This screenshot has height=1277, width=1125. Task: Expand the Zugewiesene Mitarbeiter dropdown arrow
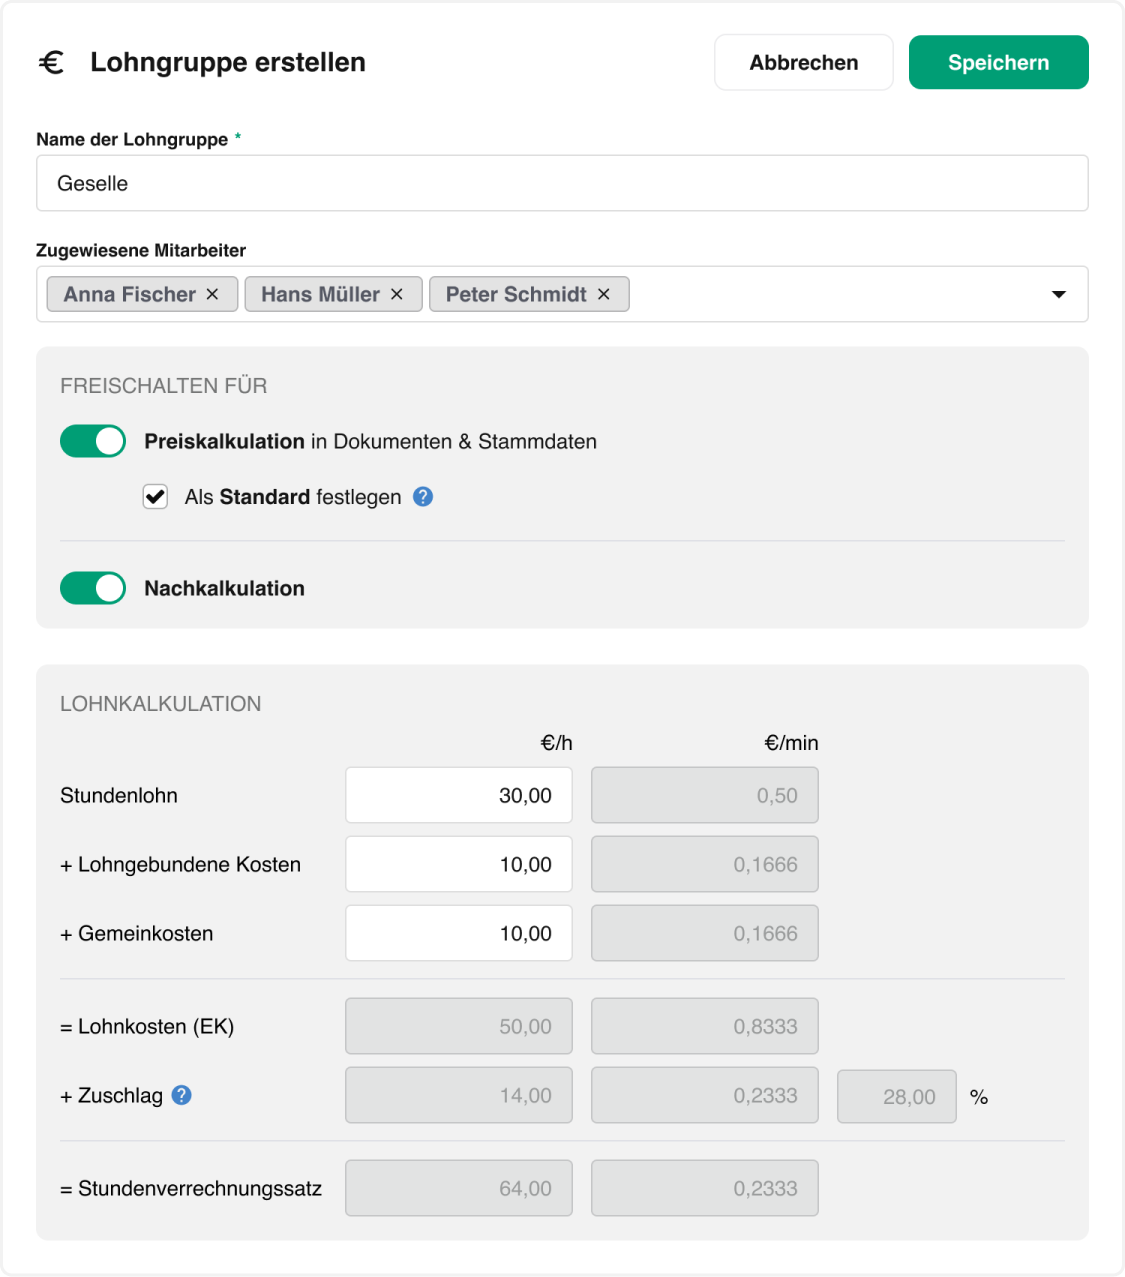click(1059, 295)
